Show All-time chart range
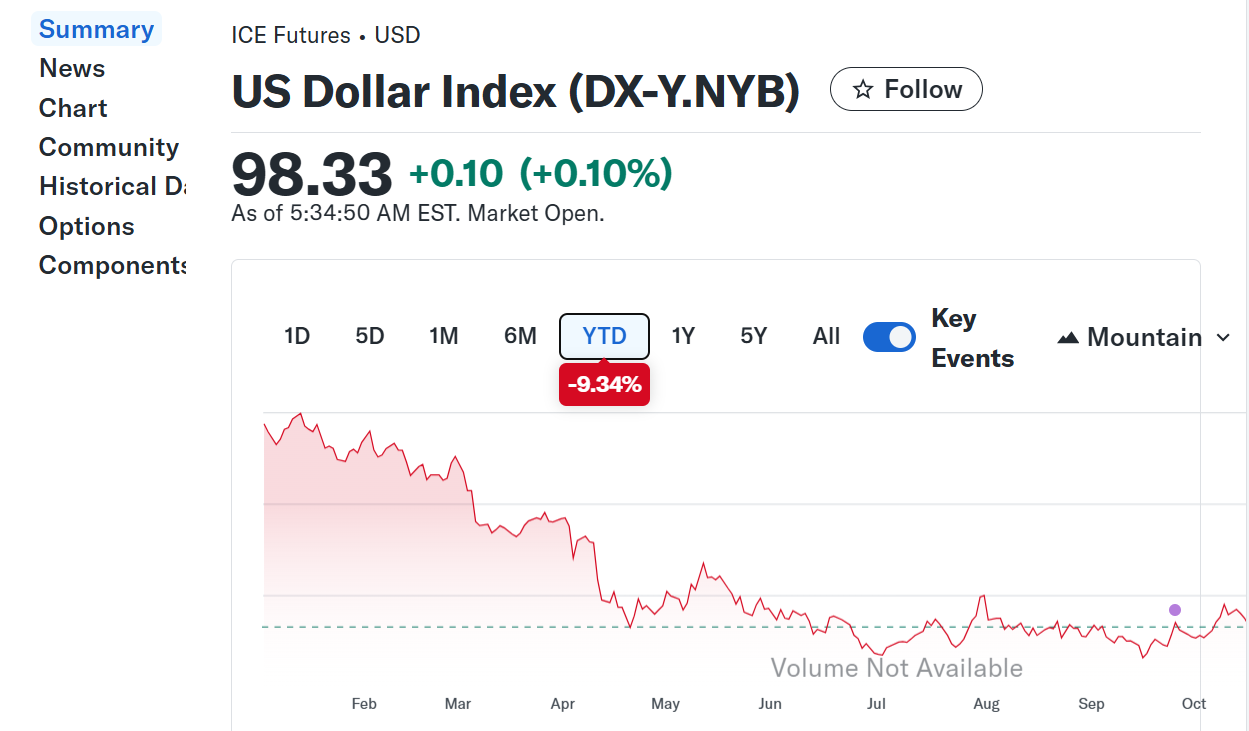This screenshot has height=731, width=1249. coord(826,336)
